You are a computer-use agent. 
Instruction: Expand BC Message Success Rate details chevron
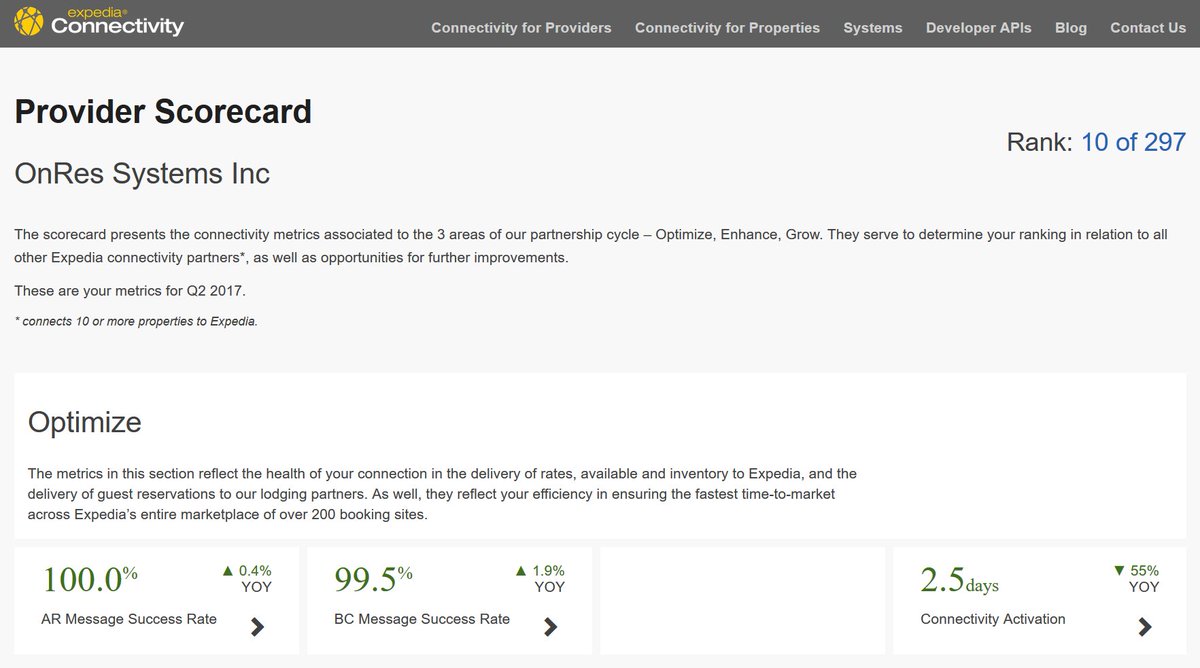550,627
